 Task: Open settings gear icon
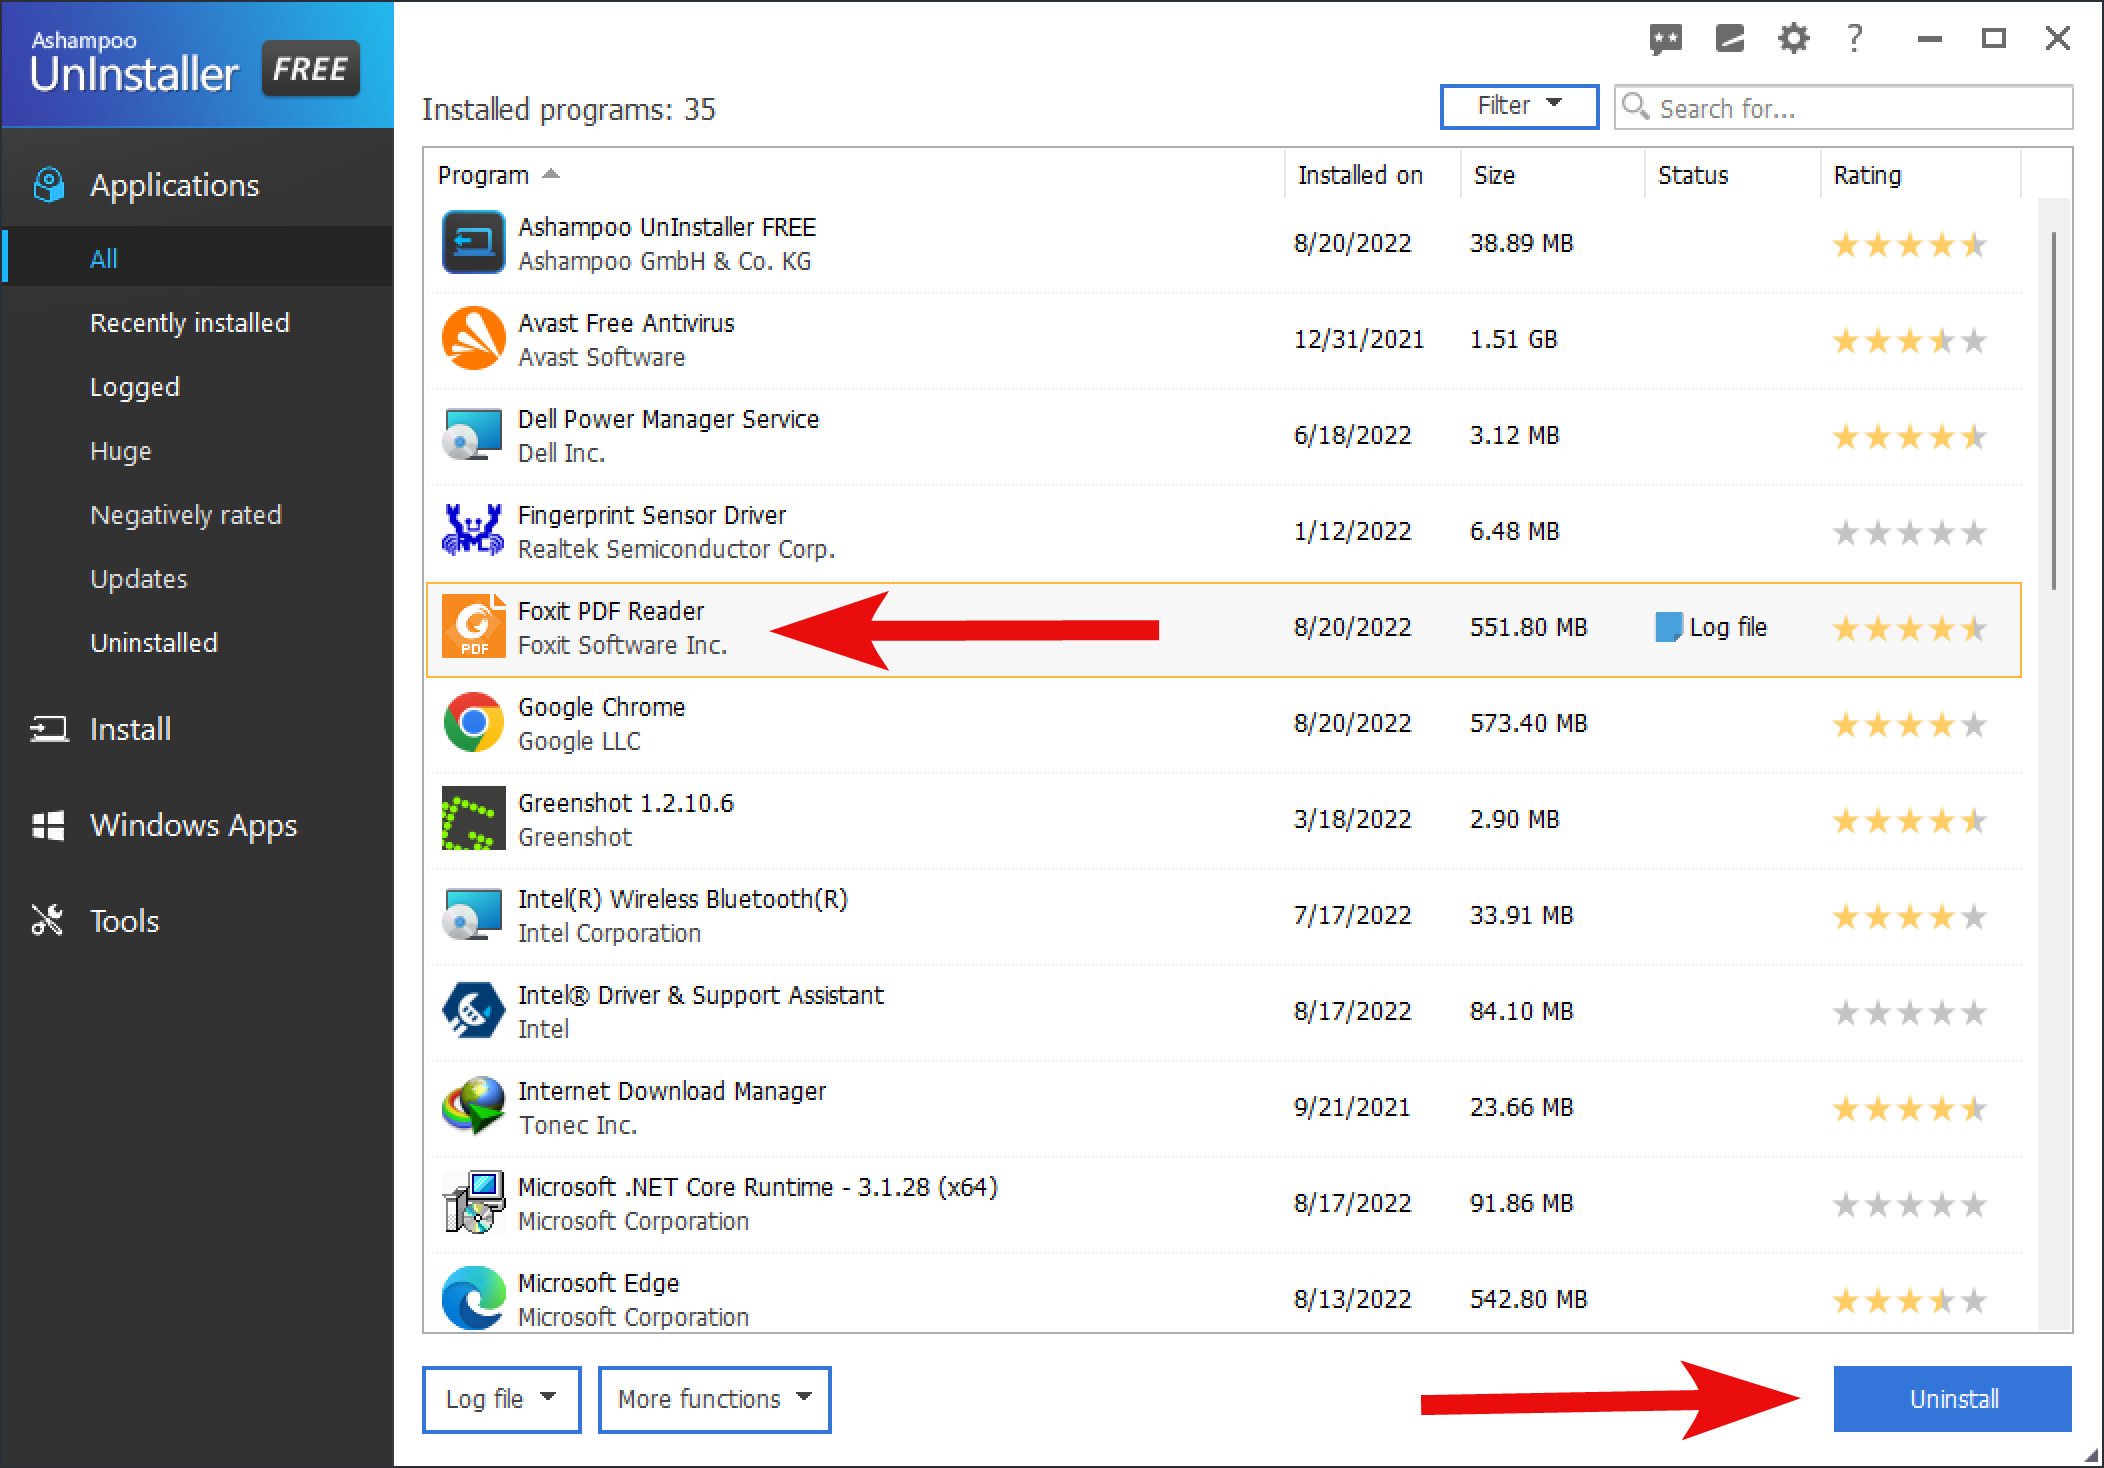pos(1793,39)
